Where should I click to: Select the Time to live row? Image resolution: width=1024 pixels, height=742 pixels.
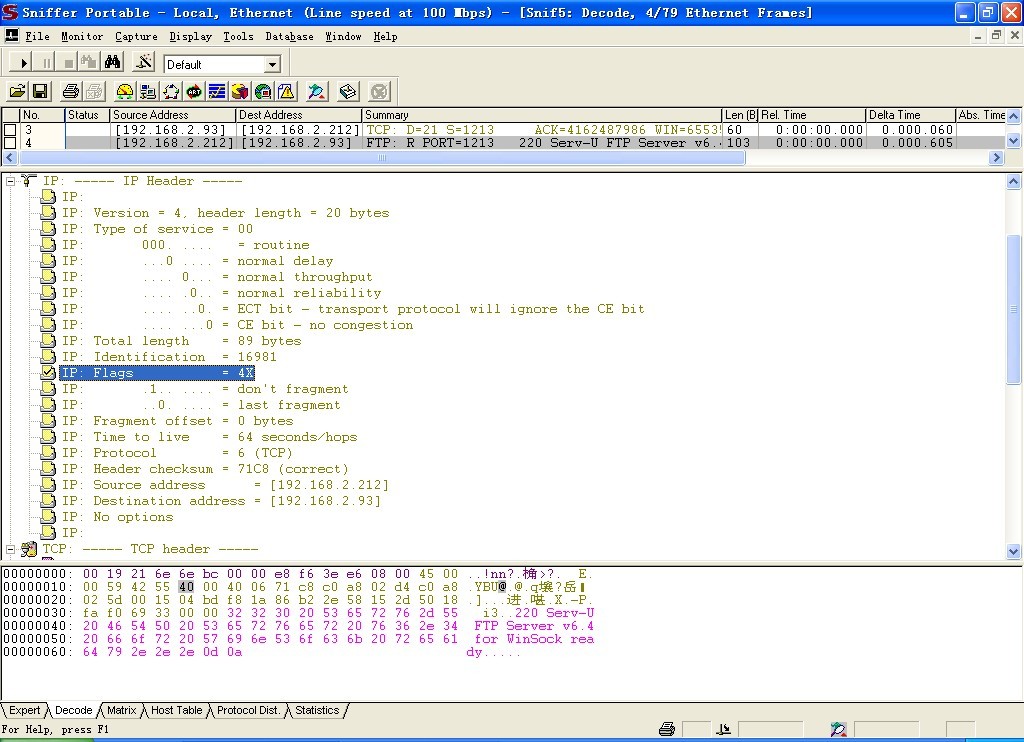210,437
